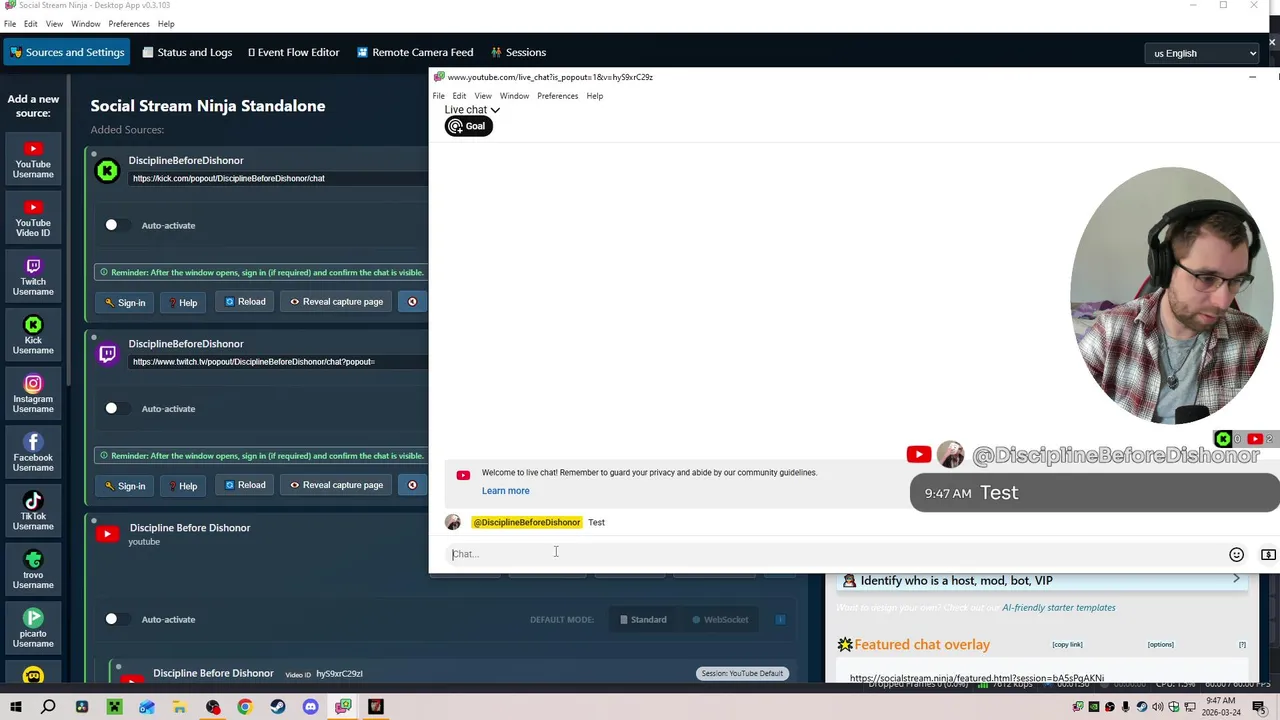Select Sources and Settings tab

tap(67, 52)
